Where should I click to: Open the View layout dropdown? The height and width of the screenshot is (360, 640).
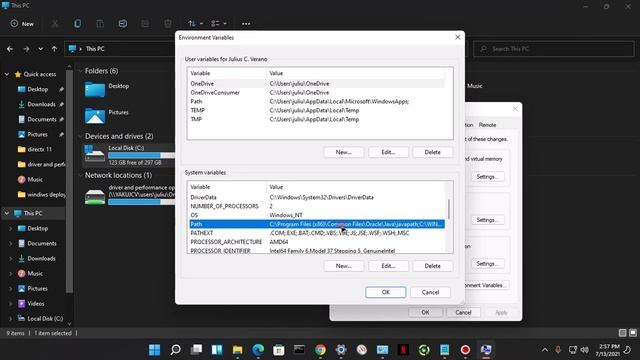click(219, 24)
